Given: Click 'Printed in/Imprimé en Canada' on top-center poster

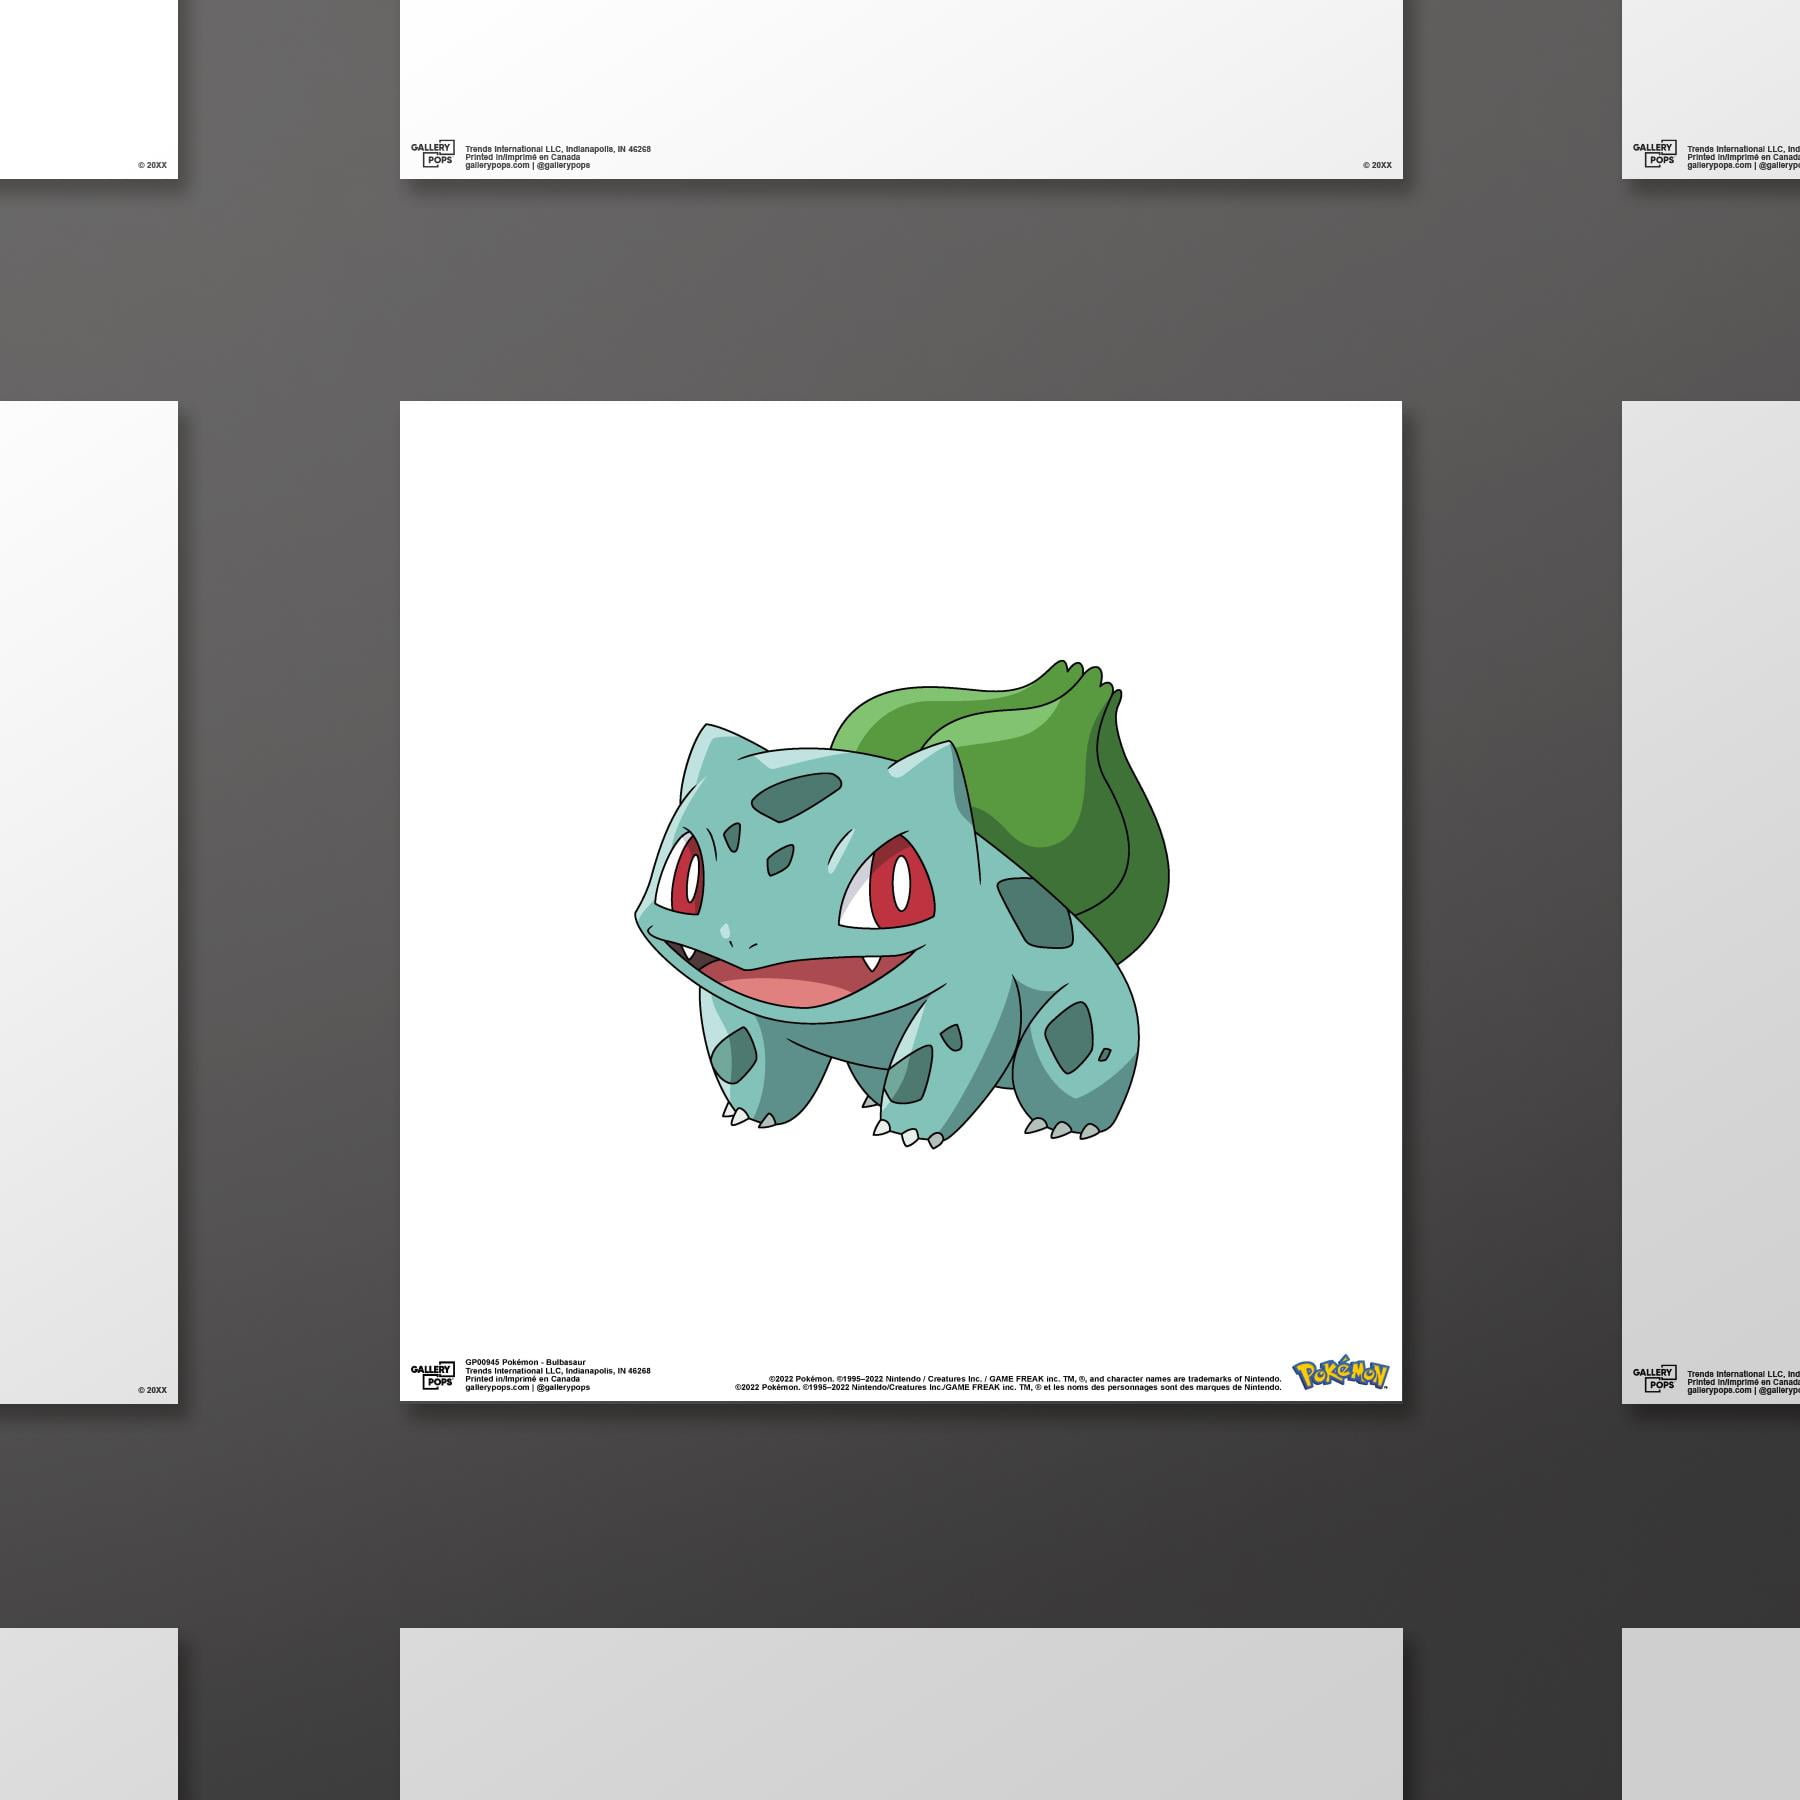Looking at the screenshot, I should pos(522,157).
